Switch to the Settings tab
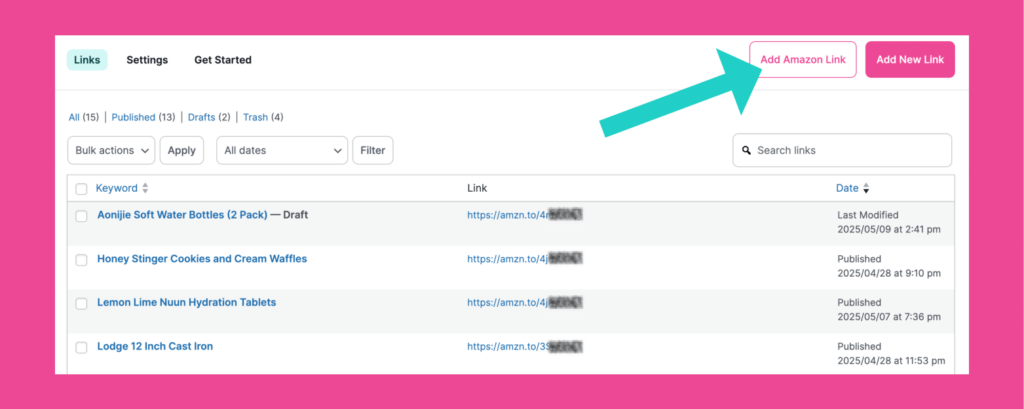The width and height of the screenshot is (1024, 409). (x=147, y=60)
